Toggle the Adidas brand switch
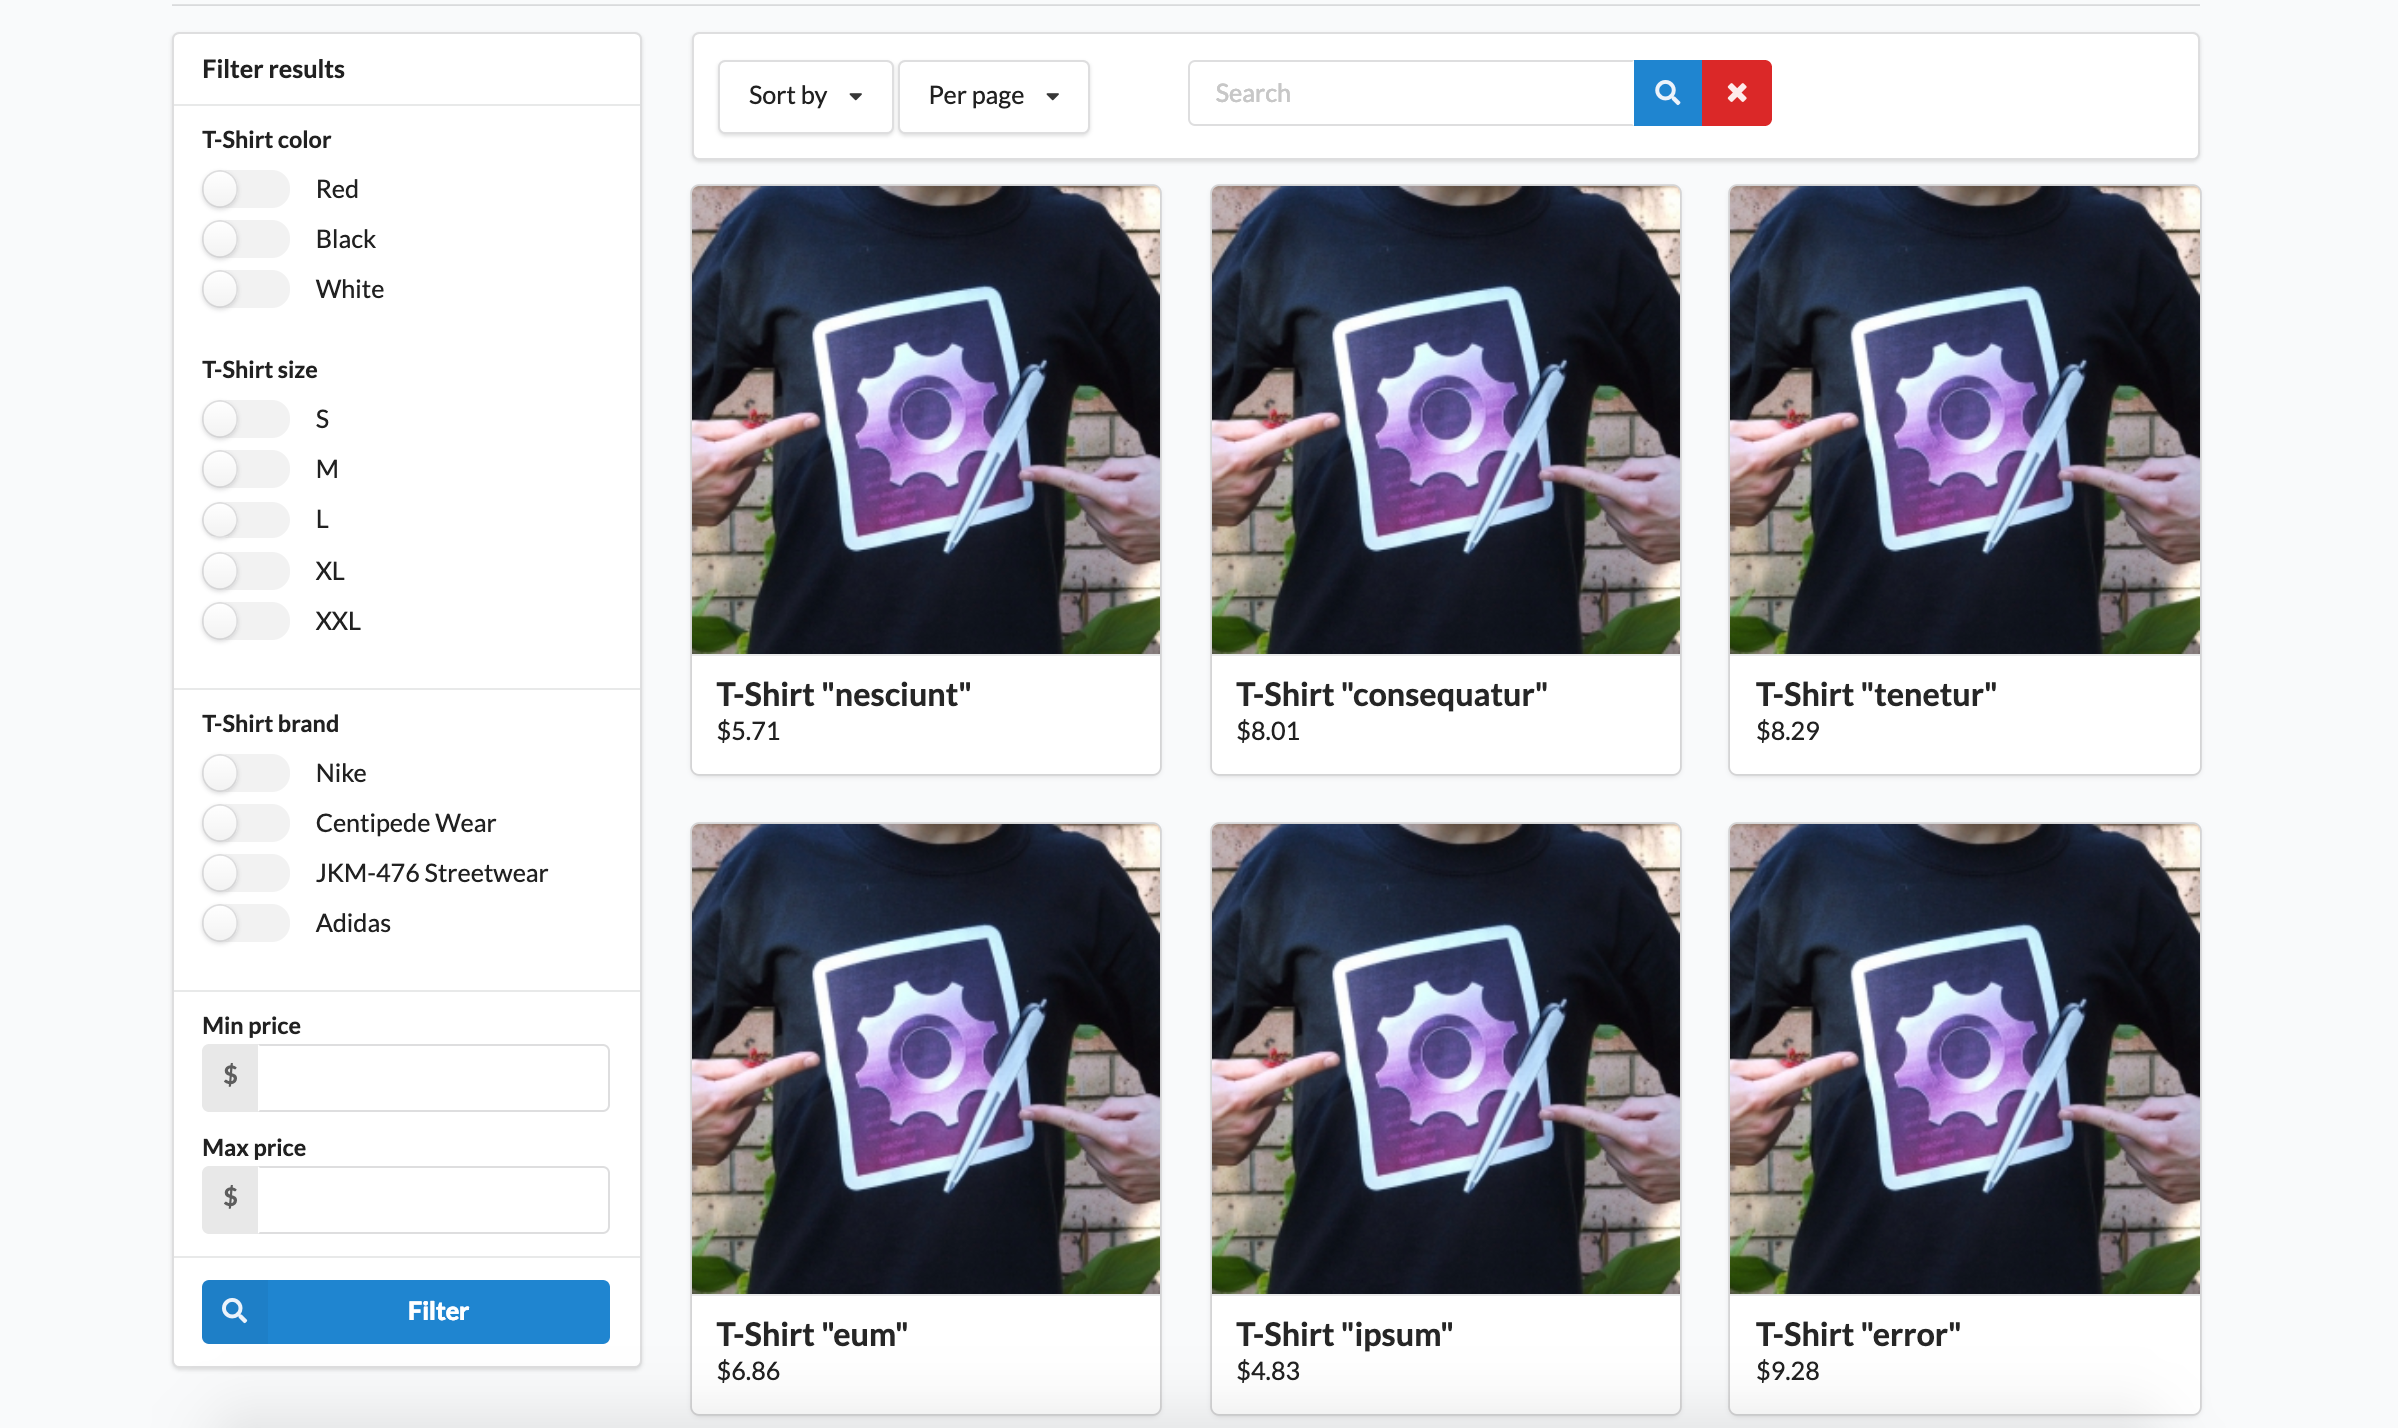 [245, 923]
